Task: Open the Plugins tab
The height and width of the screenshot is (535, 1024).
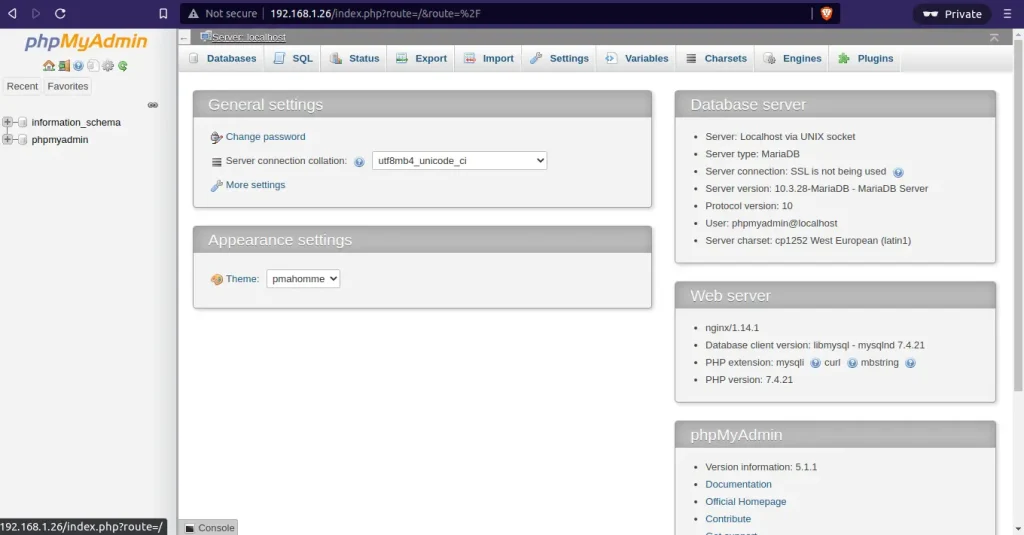Action: coord(865,58)
